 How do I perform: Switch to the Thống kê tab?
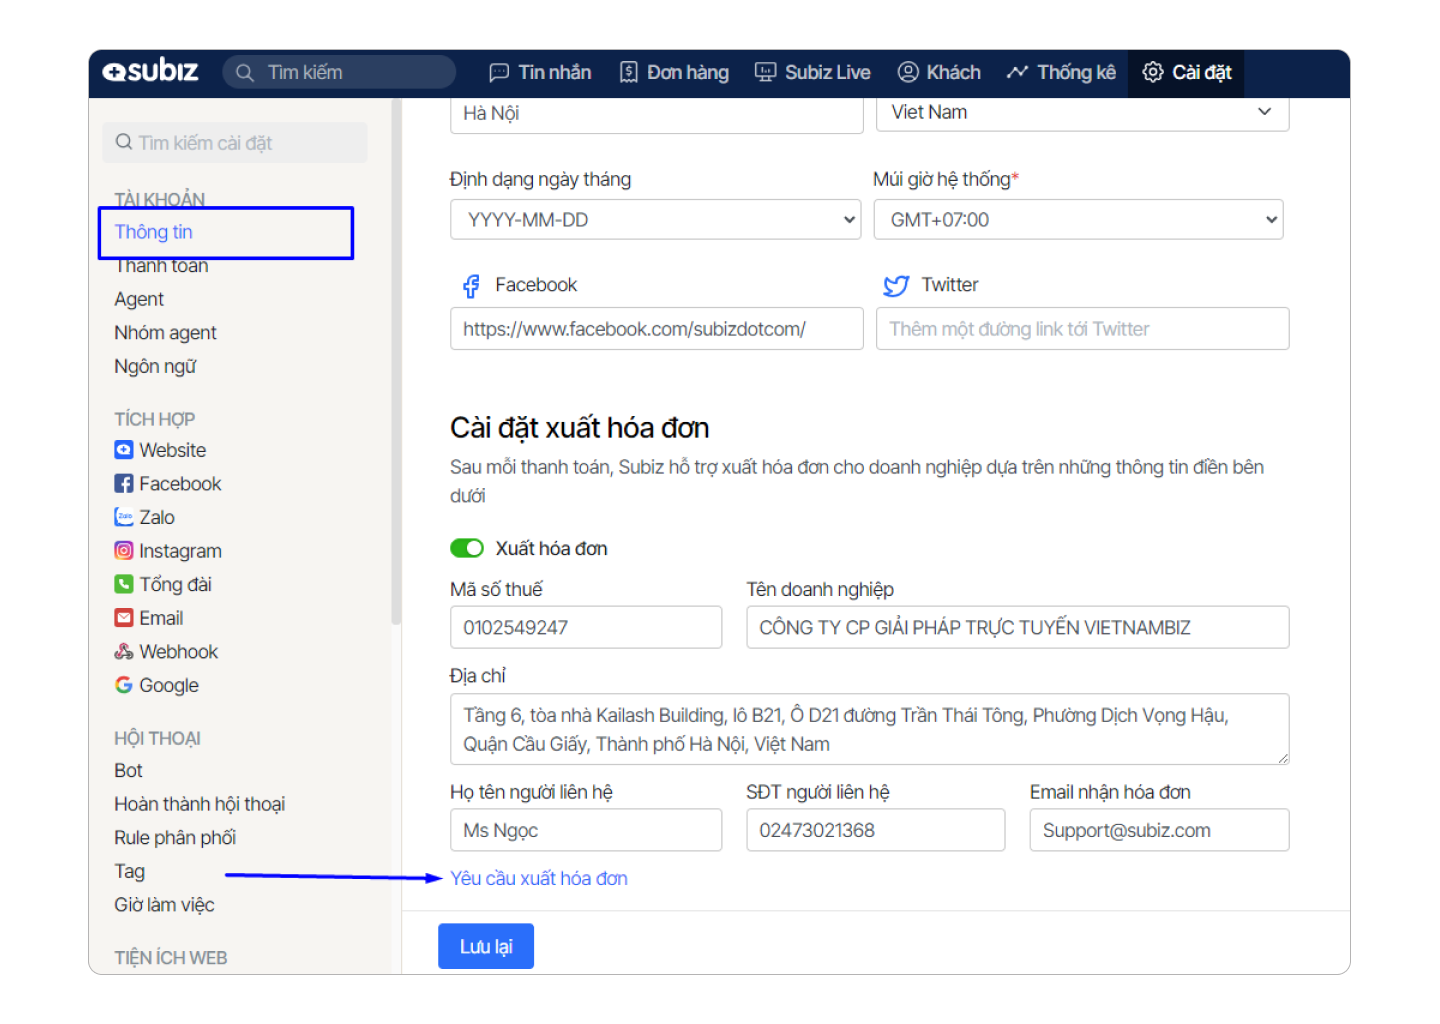1061,72
